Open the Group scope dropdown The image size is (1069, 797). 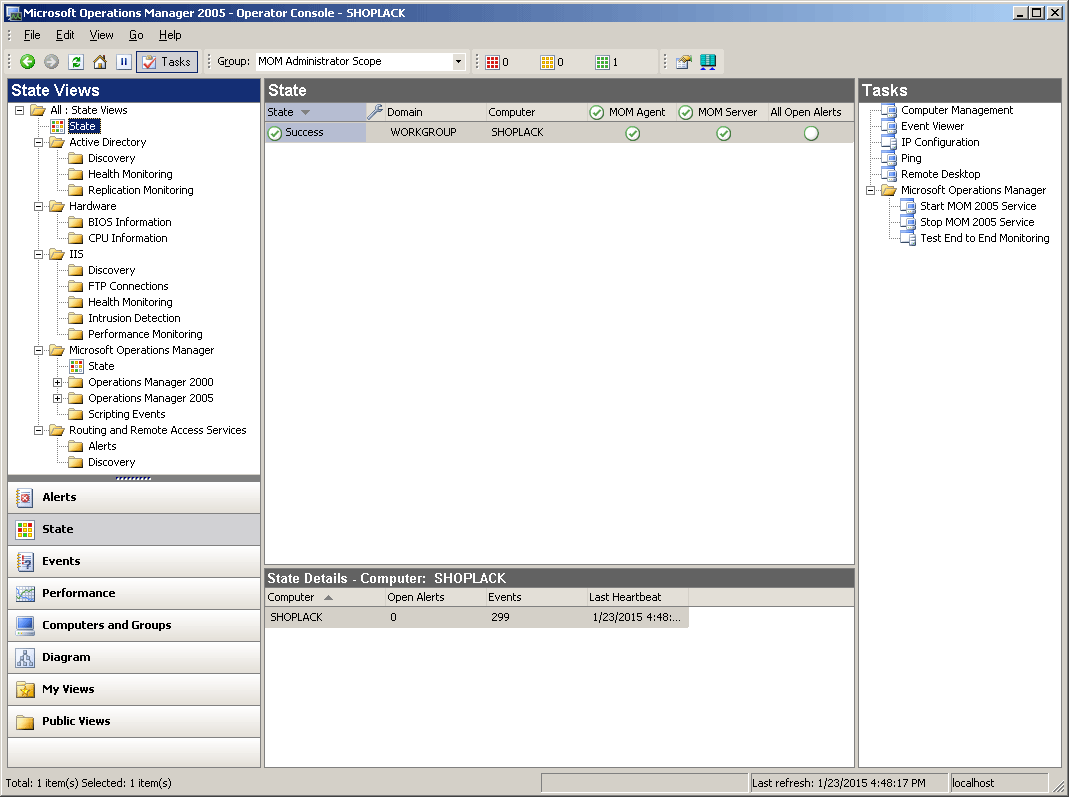(458, 61)
